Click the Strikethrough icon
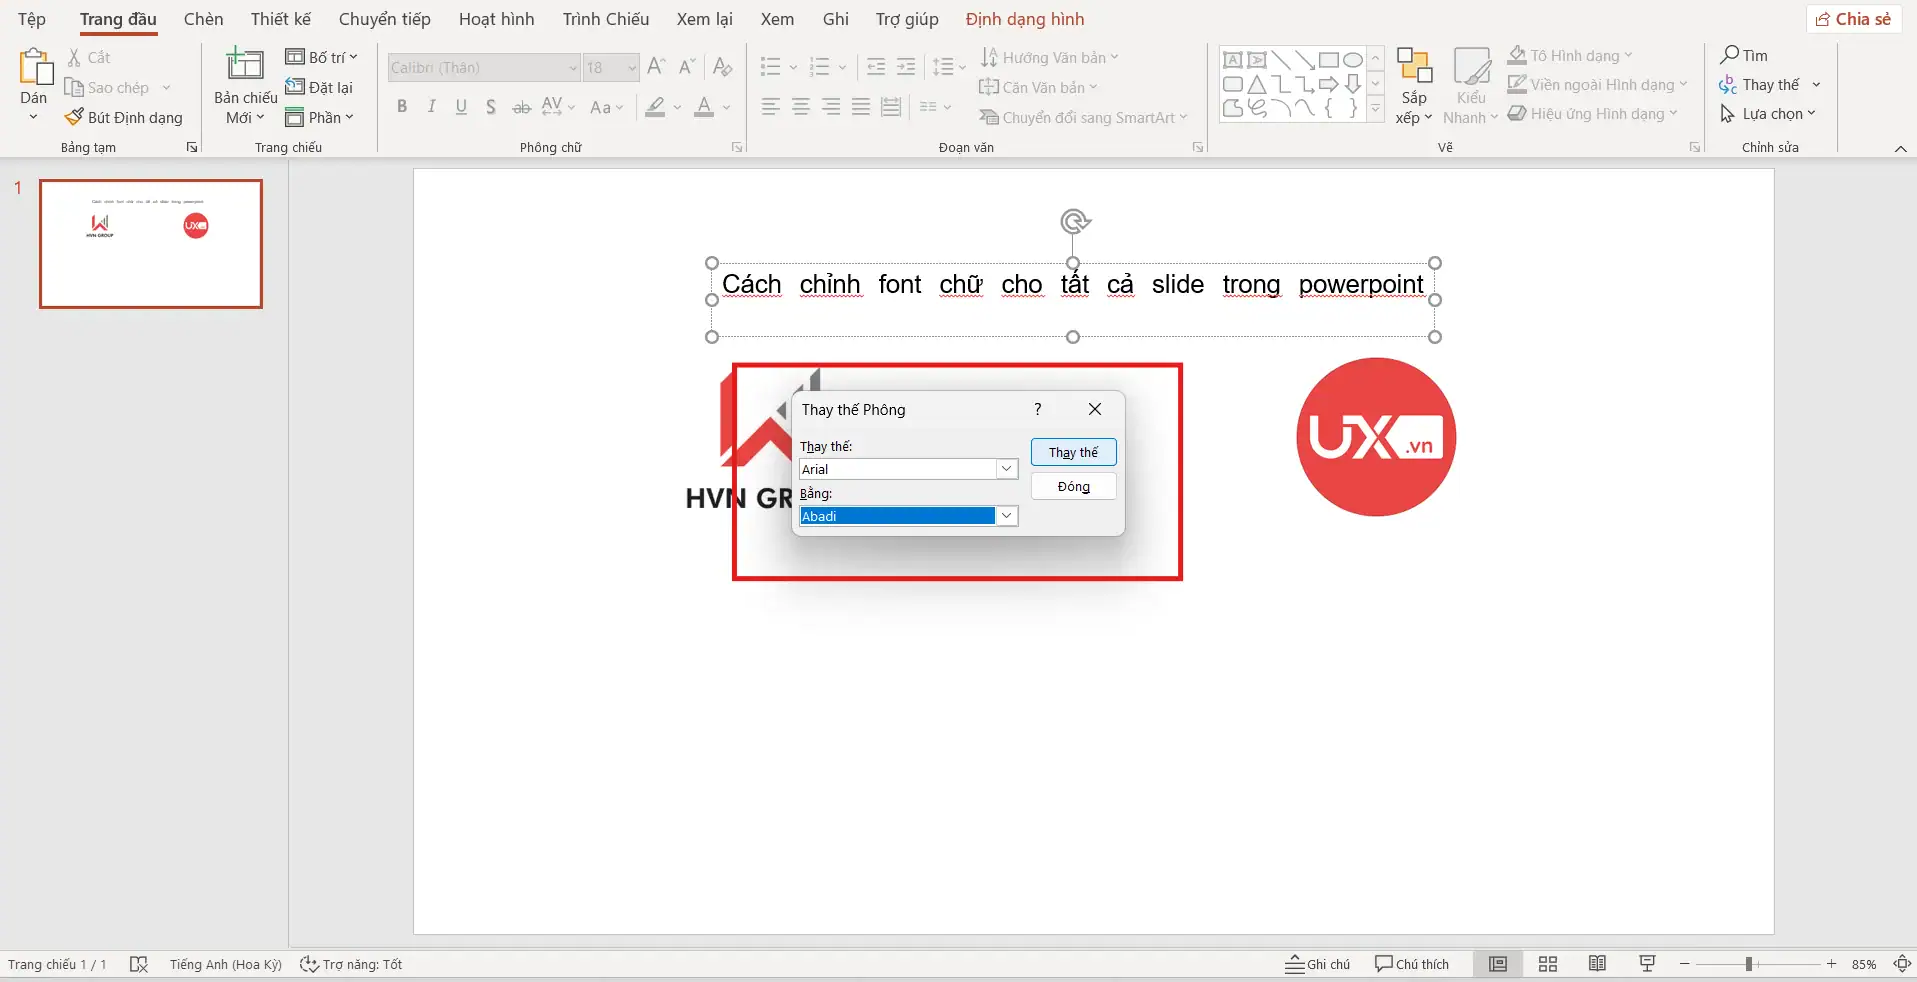The width and height of the screenshot is (1917, 982). (x=521, y=107)
